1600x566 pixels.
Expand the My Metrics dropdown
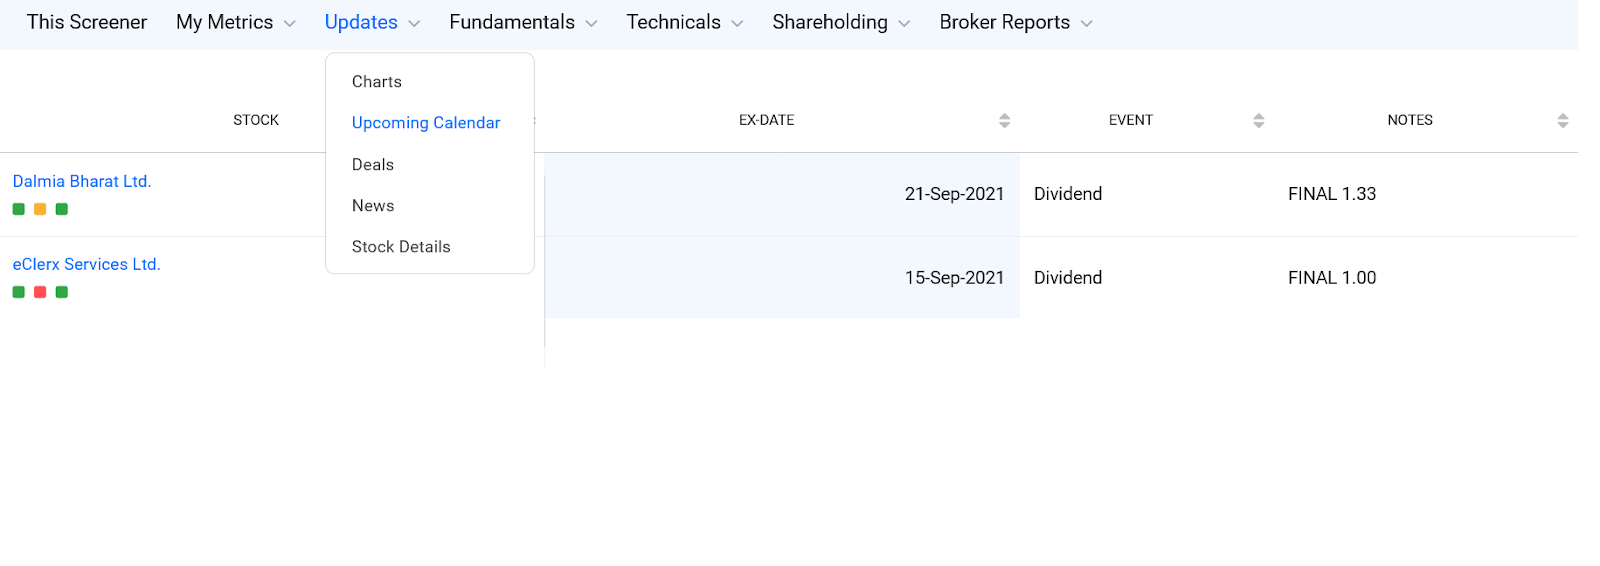pos(236,22)
